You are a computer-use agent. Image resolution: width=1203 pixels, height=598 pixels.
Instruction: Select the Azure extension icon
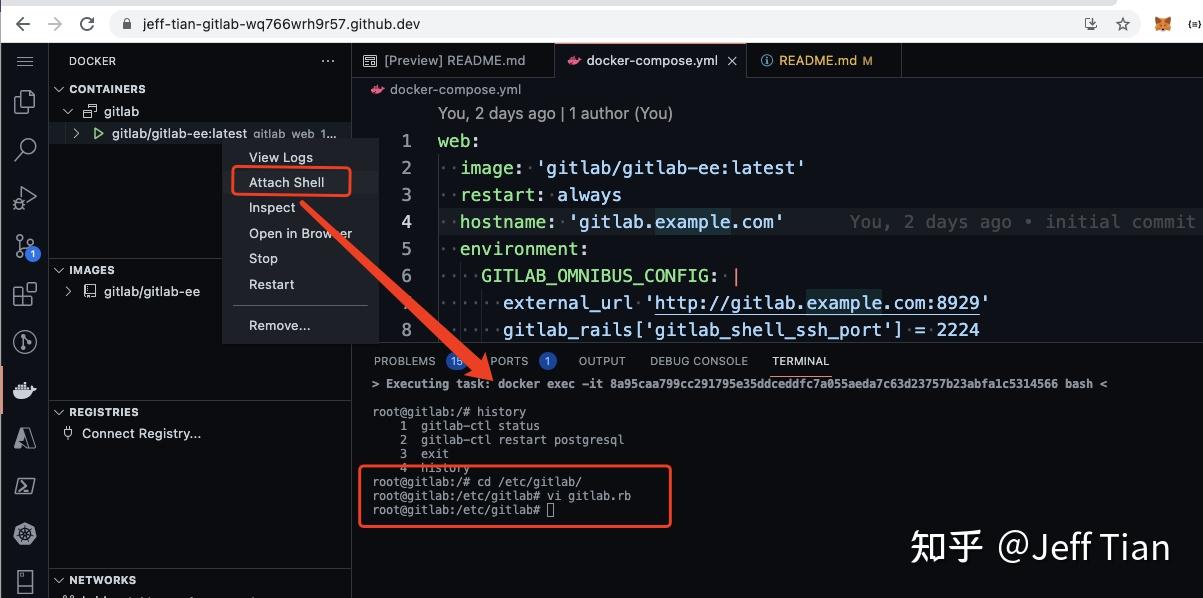[x=25, y=437]
